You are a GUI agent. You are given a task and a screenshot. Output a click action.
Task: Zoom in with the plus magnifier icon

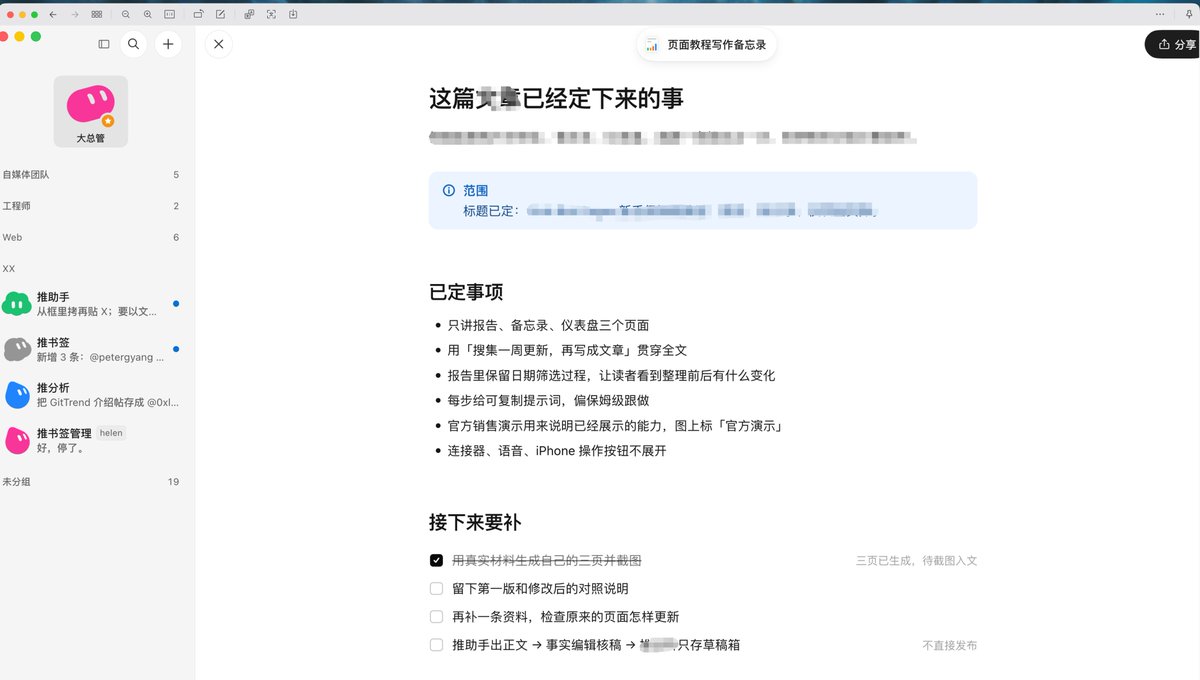tap(148, 15)
